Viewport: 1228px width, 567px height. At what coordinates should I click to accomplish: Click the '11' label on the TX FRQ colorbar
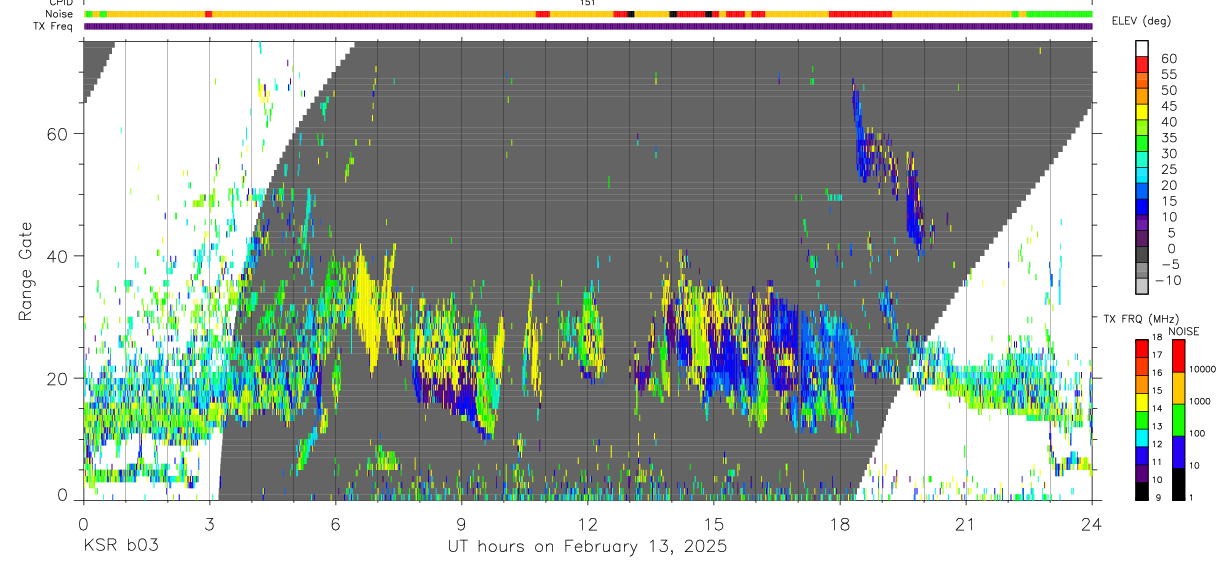(x=1156, y=462)
